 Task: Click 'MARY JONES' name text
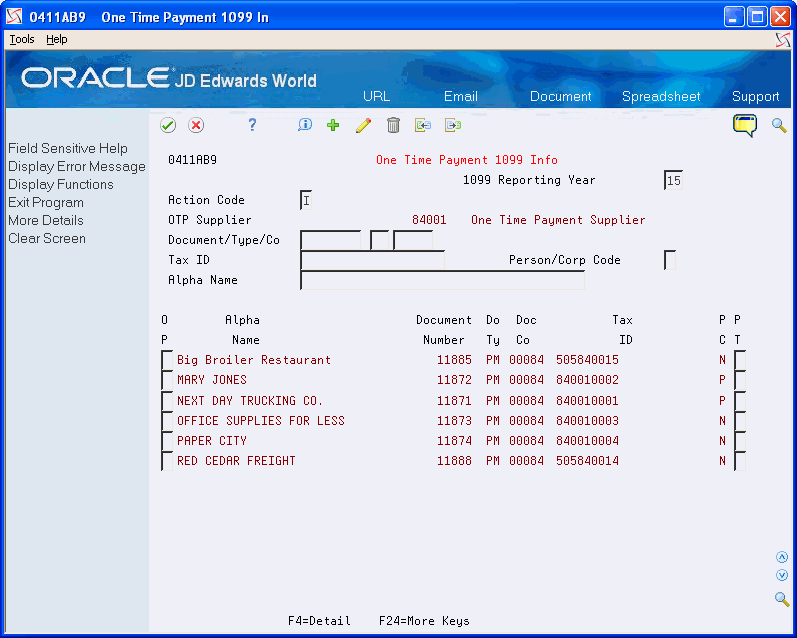211,380
